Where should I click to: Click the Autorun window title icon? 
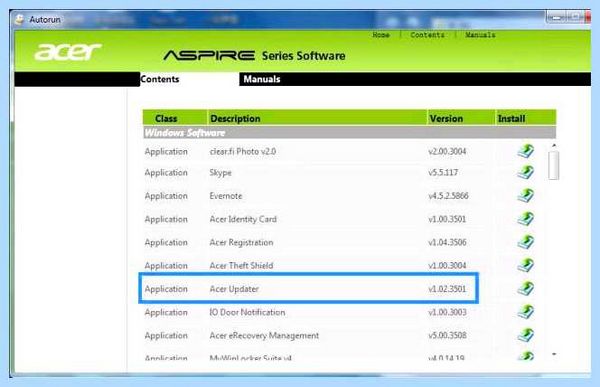pyautogui.click(x=20, y=19)
